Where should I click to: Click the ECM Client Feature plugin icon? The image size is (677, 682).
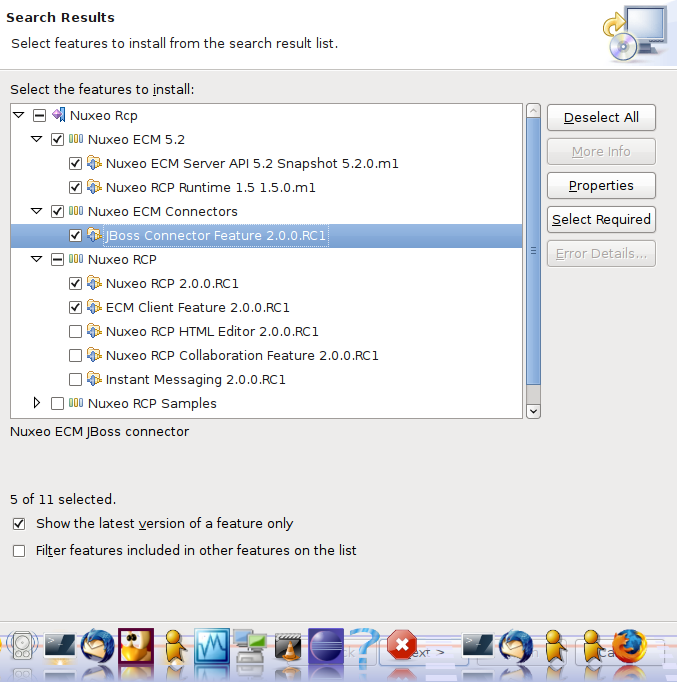94,307
